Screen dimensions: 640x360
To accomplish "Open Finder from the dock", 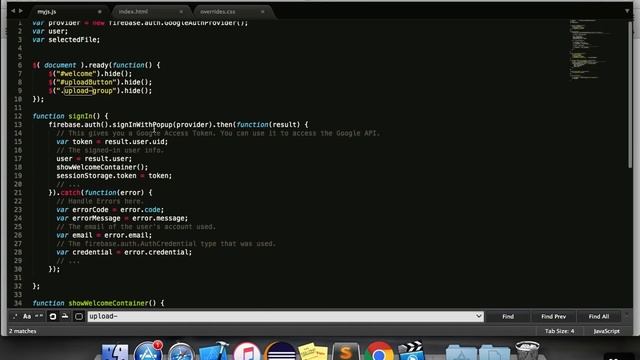I will 115,352.
